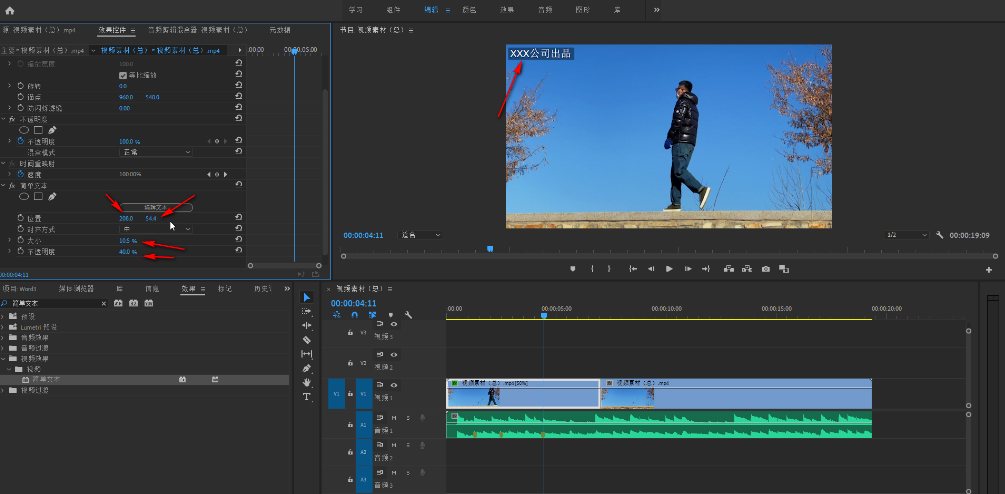The width and height of the screenshot is (1005, 494).
Task: Click the Export Frame camera icon
Action: pyautogui.click(x=765, y=269)
